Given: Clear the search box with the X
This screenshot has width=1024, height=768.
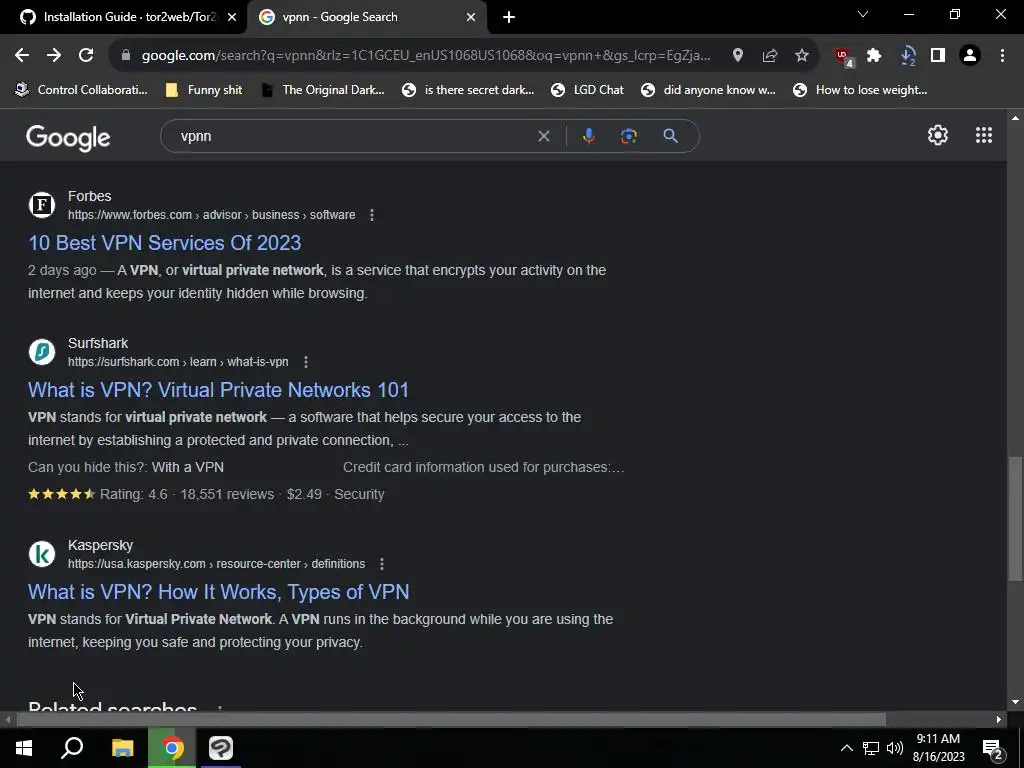Looking at the screenshot, I should pyautogui.click(x=543, y=136).
